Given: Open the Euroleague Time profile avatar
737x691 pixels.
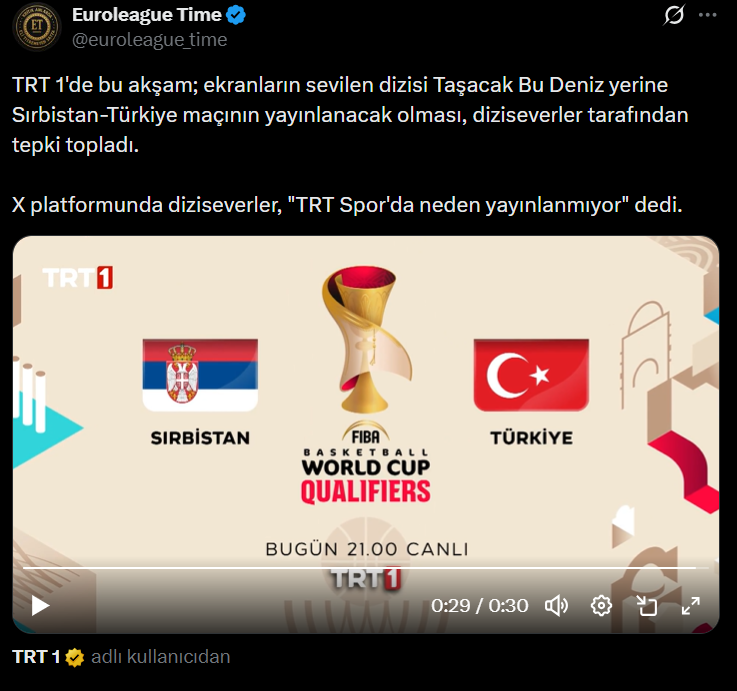Looking at the screenshot, I should coord(37,26).
